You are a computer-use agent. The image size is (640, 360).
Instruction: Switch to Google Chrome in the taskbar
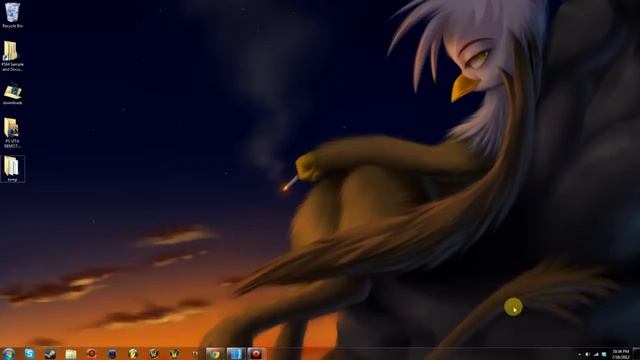[x=215, y=353]
